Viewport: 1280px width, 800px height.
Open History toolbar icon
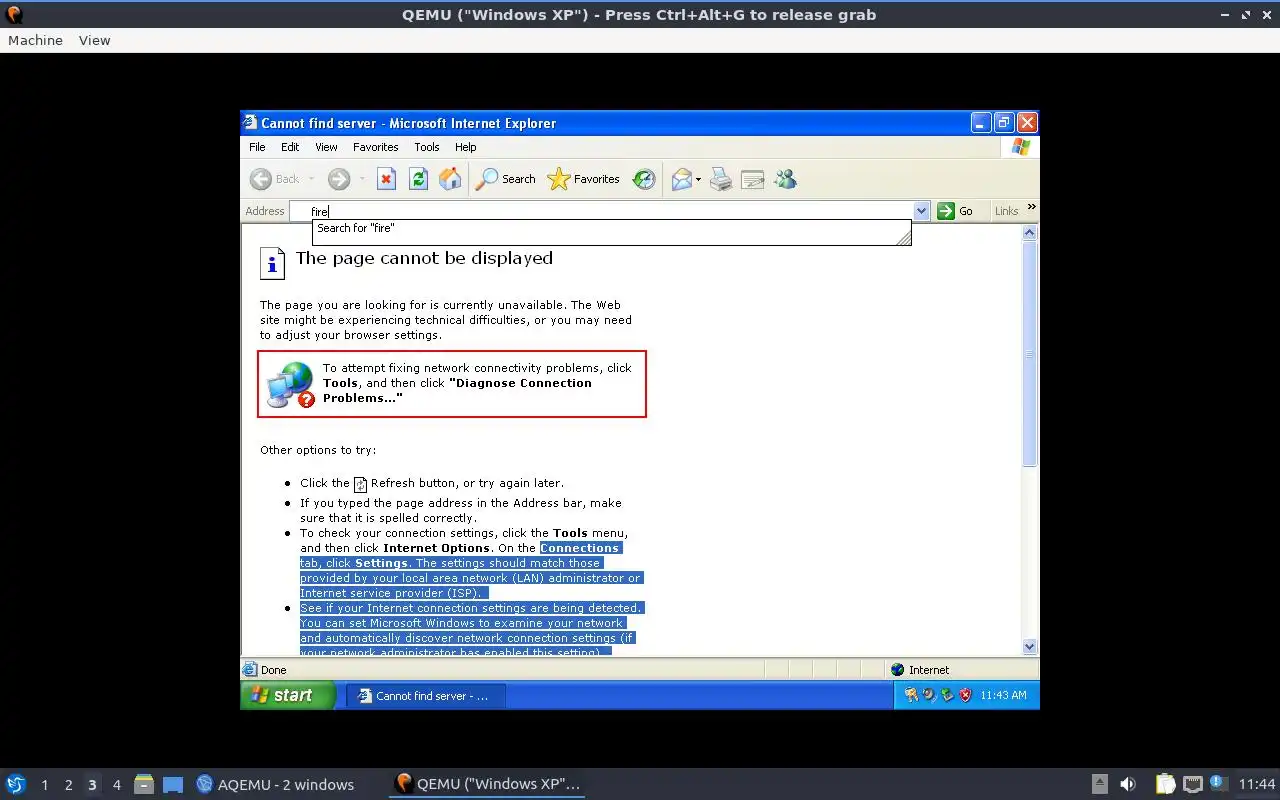coord(645,179)
